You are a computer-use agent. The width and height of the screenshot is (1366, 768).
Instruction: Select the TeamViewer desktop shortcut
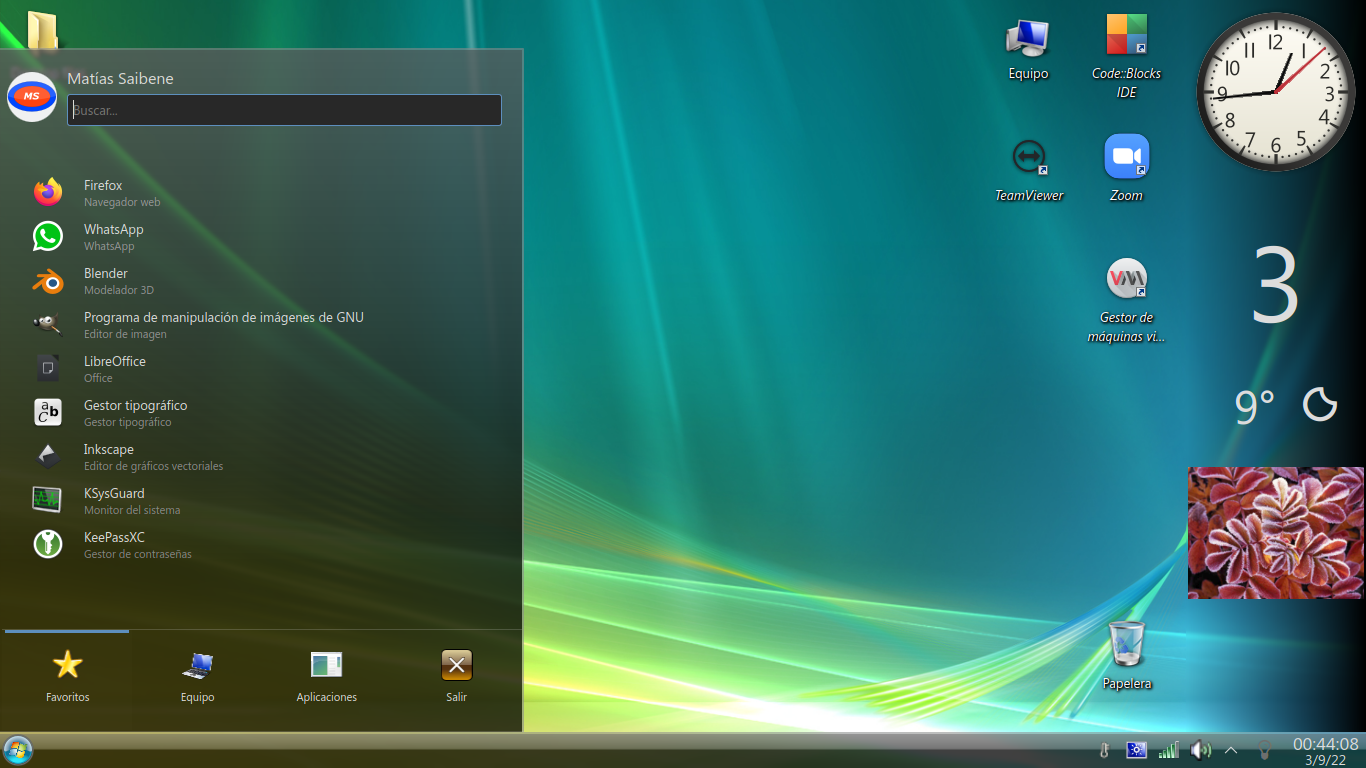pyautogui.click(x=1028, y=170)
